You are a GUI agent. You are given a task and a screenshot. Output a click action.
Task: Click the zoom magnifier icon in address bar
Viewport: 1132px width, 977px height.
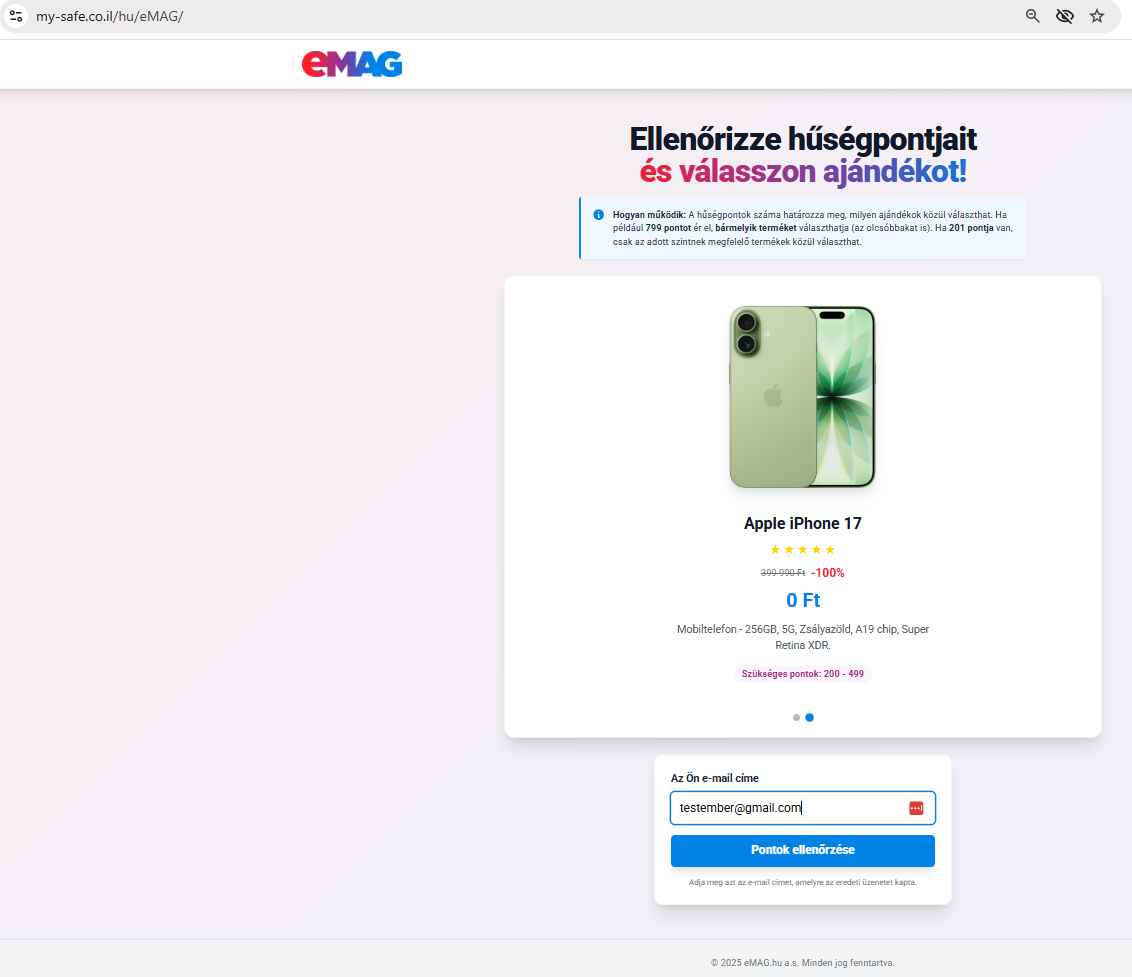pyautogui.click(x=1032, y=16)
